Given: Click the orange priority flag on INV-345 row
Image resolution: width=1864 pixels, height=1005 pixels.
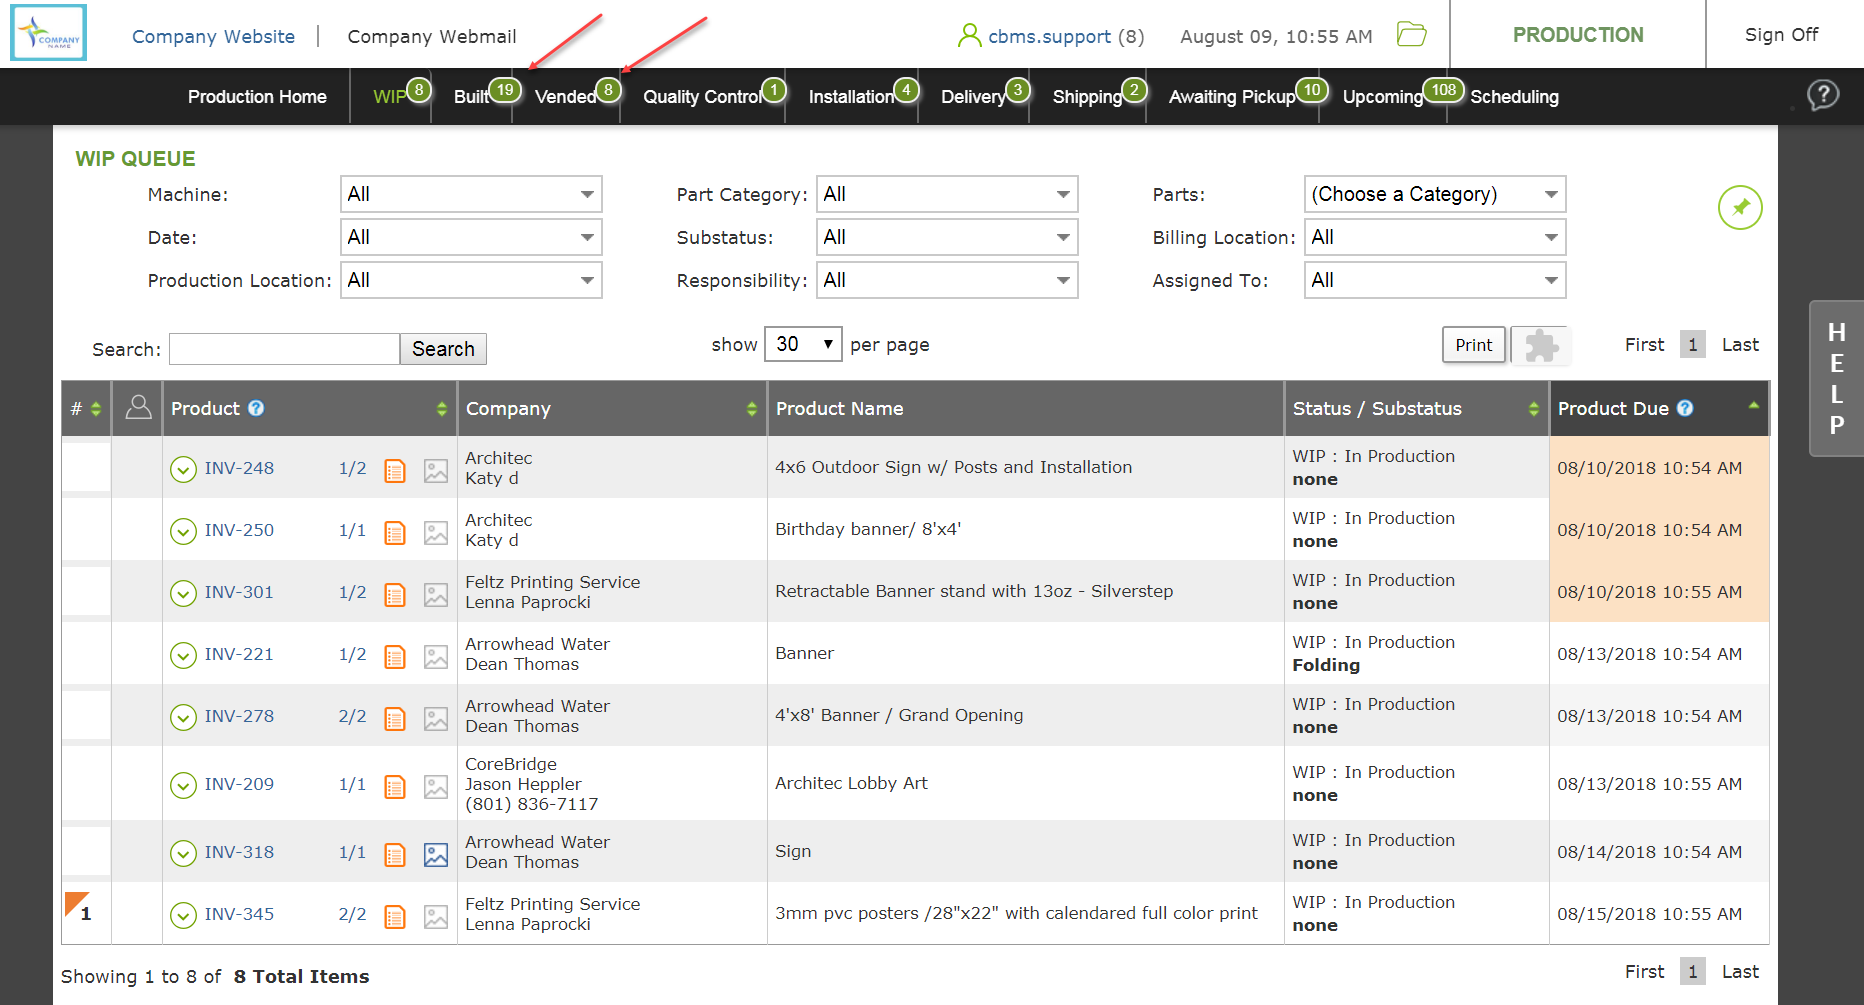Looking at the screenshot, I should [x=76, y=903].
